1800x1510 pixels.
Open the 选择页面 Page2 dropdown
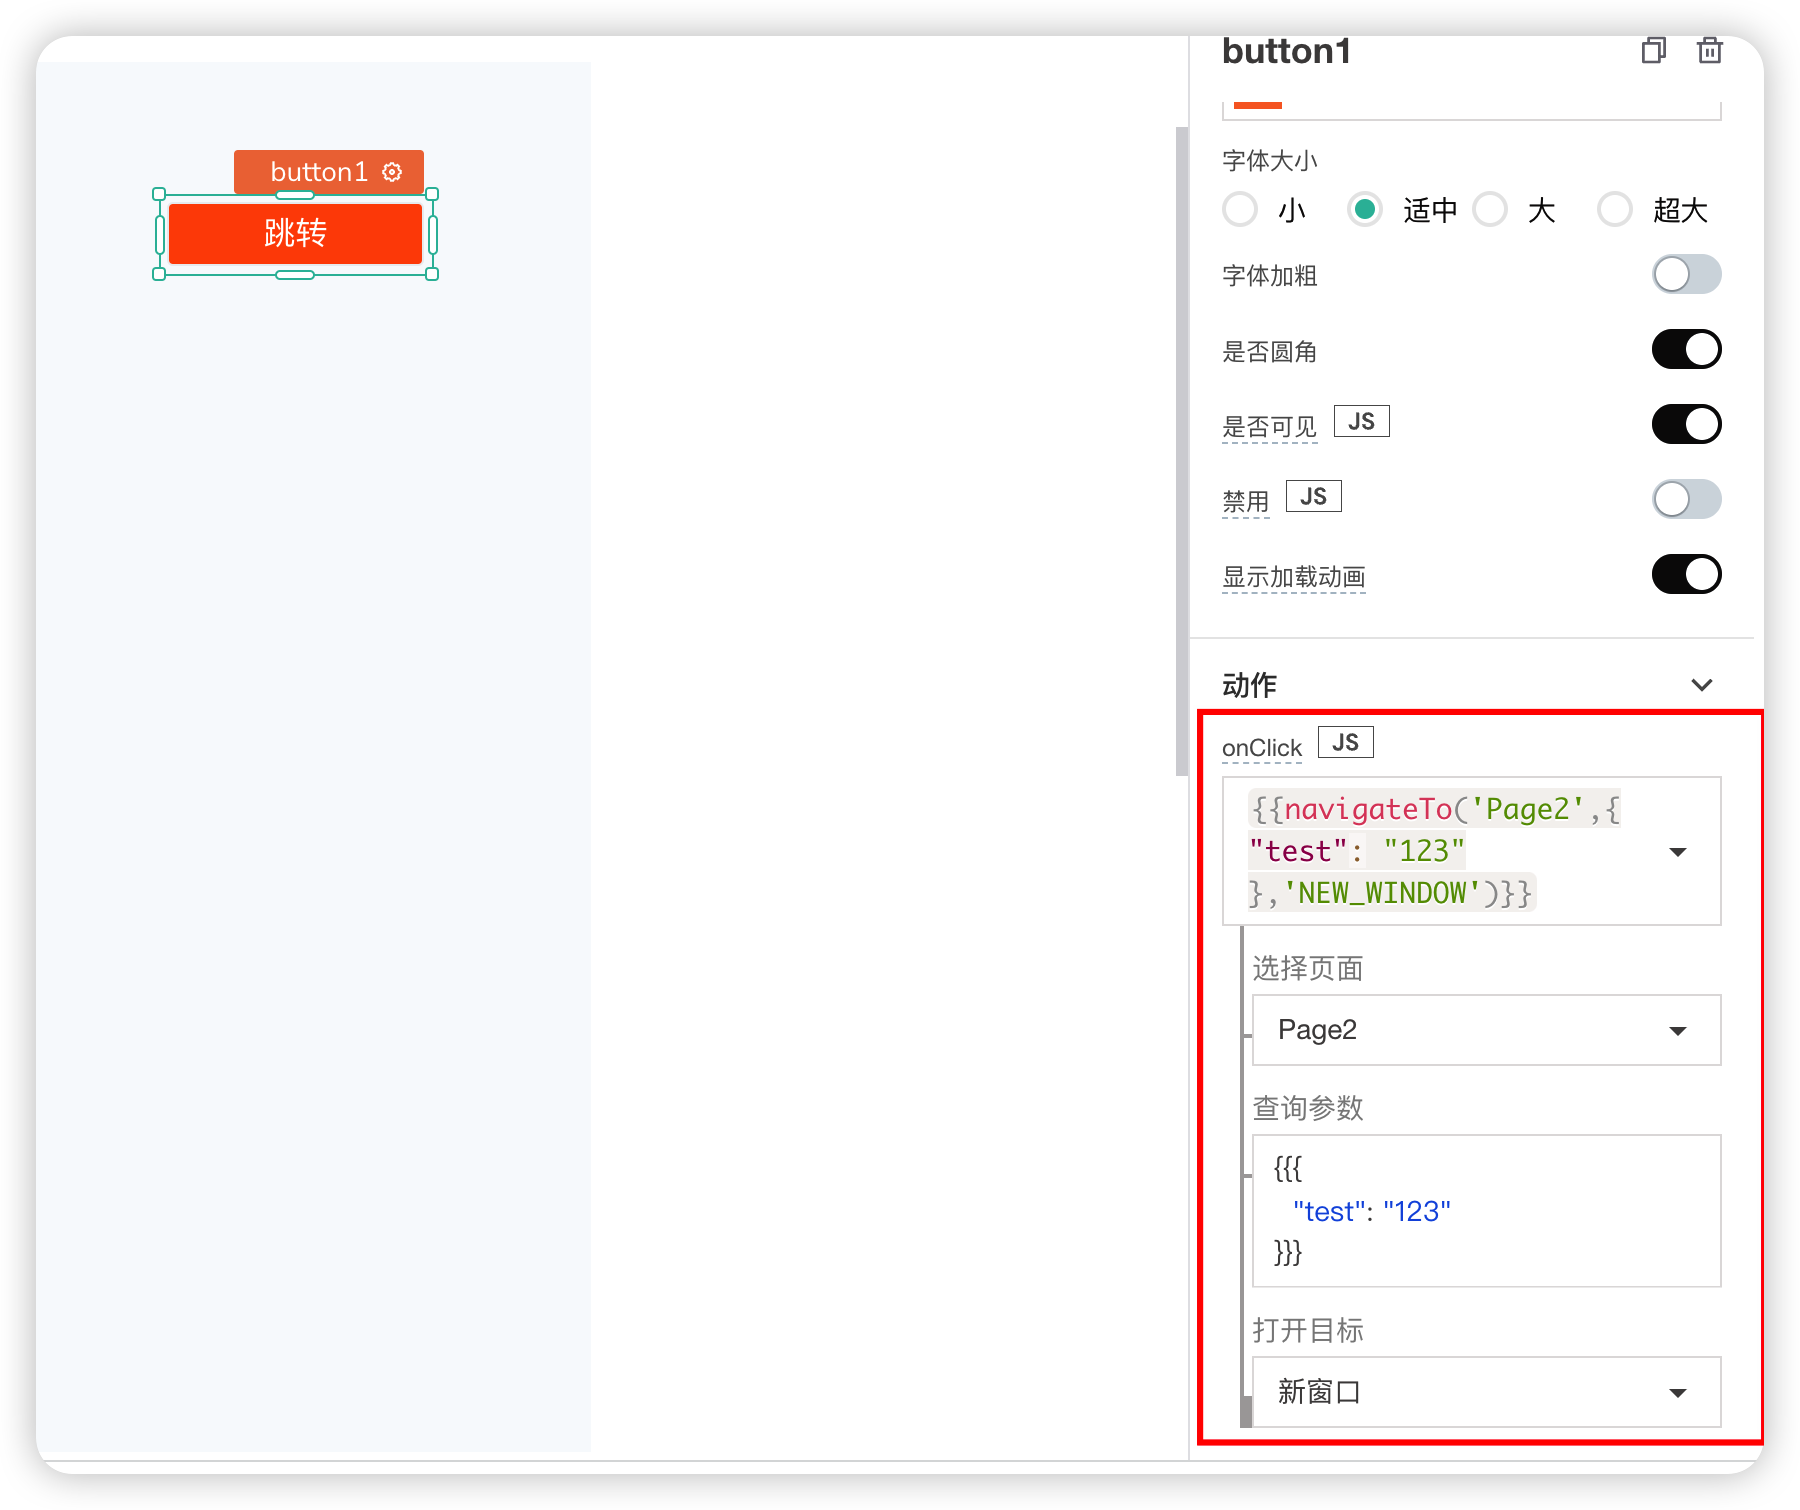(1486, 1030)
